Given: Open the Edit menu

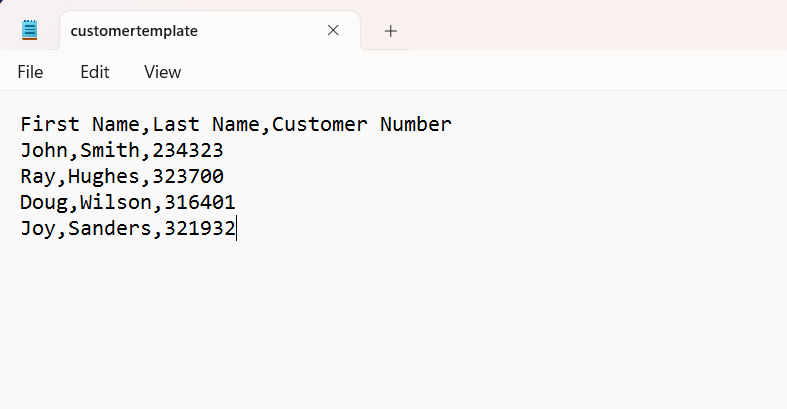Looking at the screenshot, I should coord(94,72).
